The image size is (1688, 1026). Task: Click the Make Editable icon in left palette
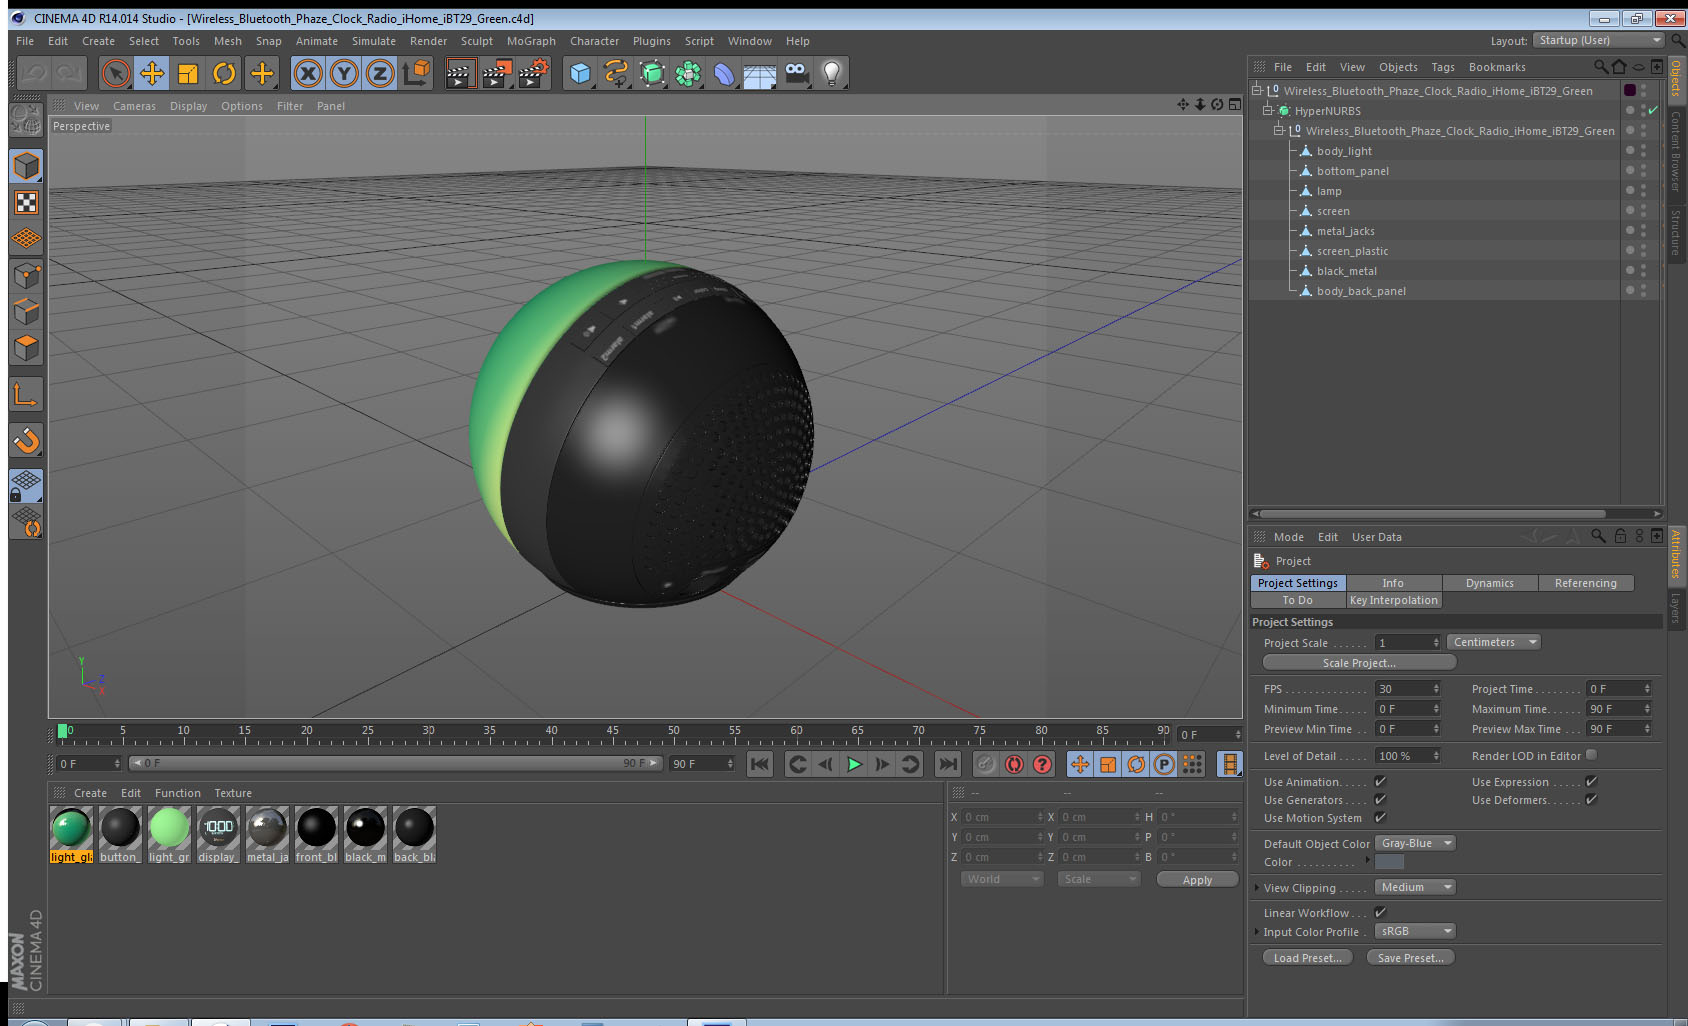(26, 120)
